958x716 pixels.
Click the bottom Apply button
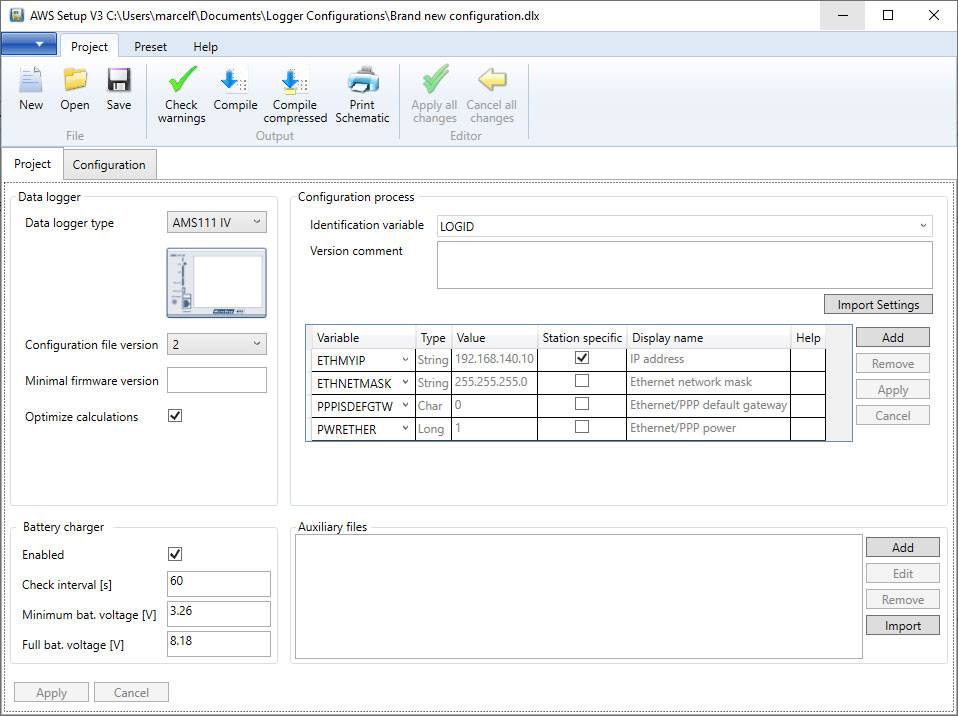51,693
